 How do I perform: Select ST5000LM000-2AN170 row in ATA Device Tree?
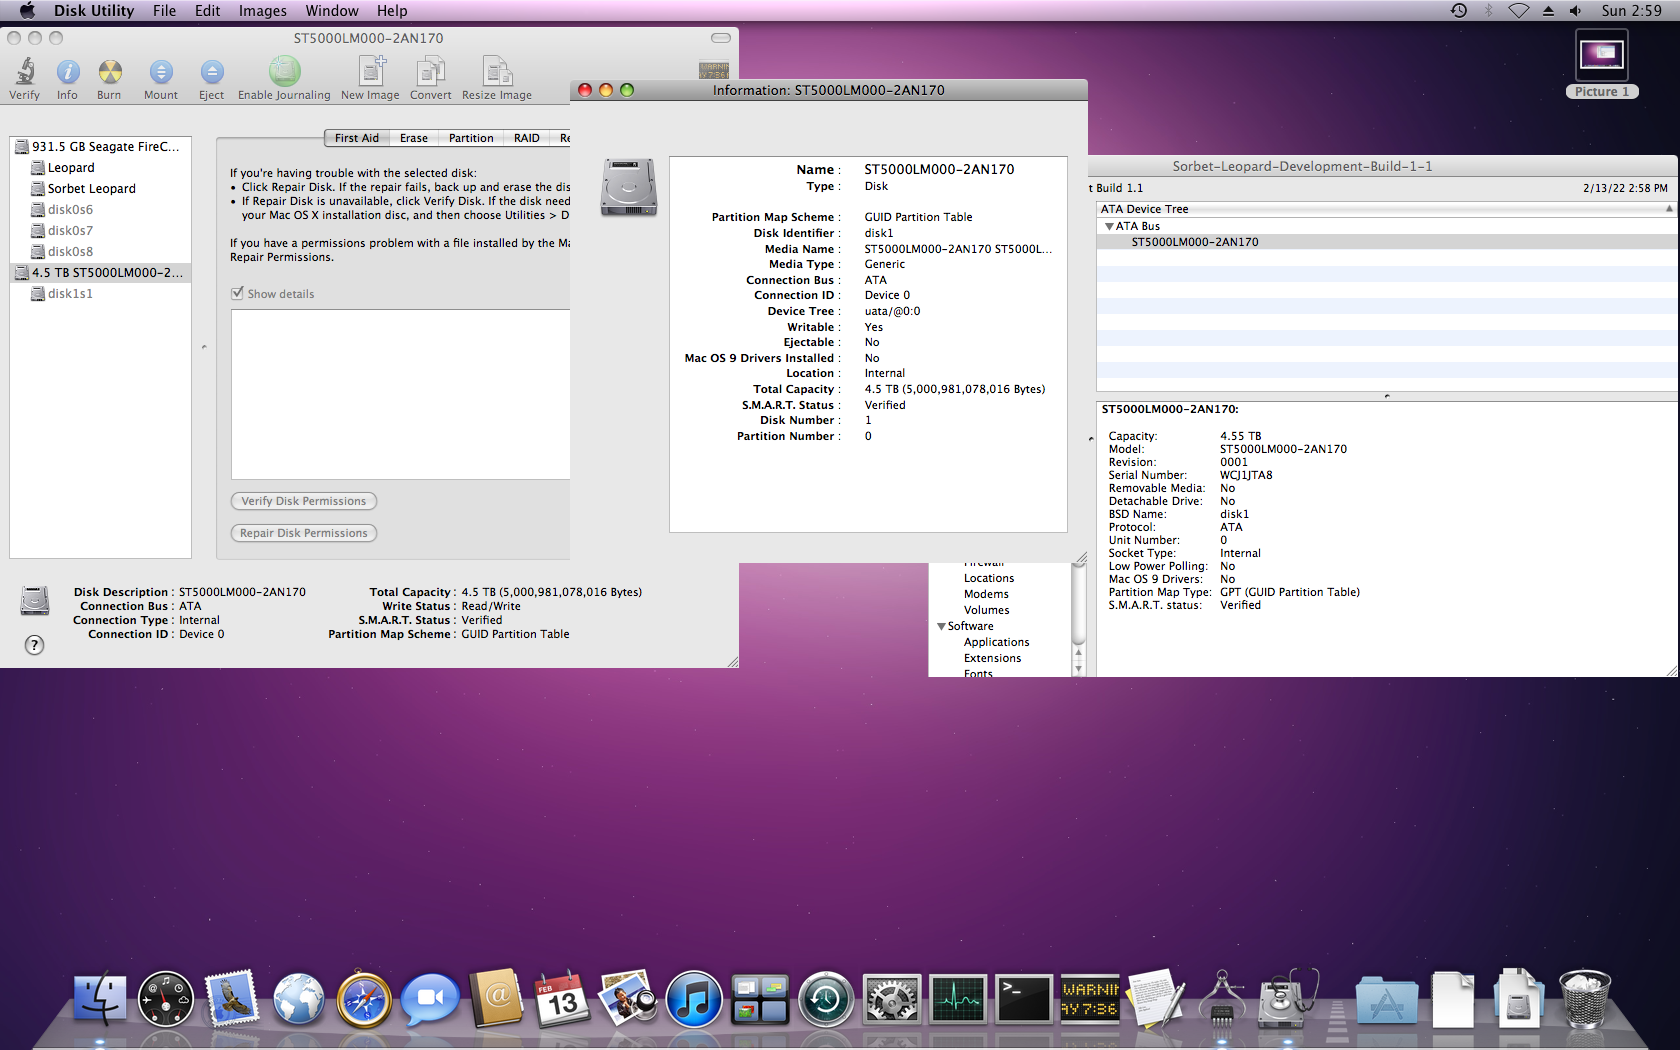(x=1387, y=242)
